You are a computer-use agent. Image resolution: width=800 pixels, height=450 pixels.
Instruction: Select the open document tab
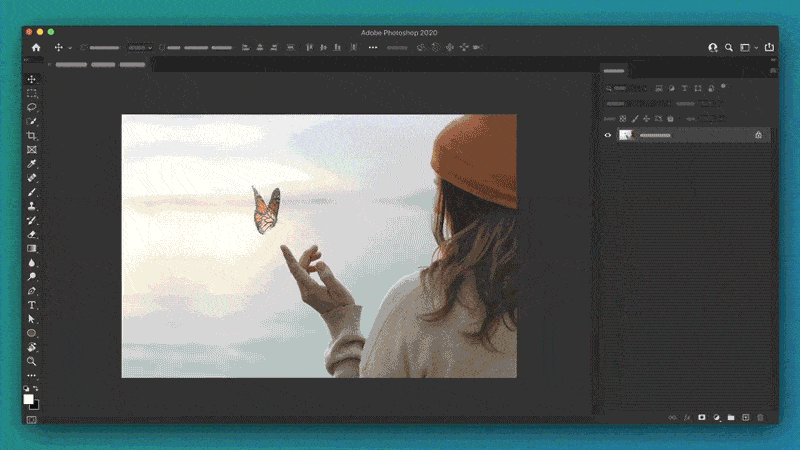(x=99, y=65)
